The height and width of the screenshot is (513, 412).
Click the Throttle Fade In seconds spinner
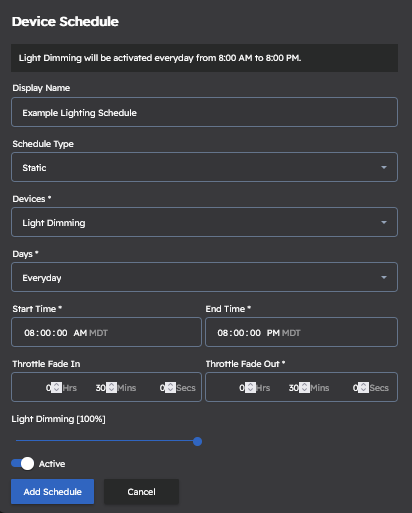pos(170,387)
